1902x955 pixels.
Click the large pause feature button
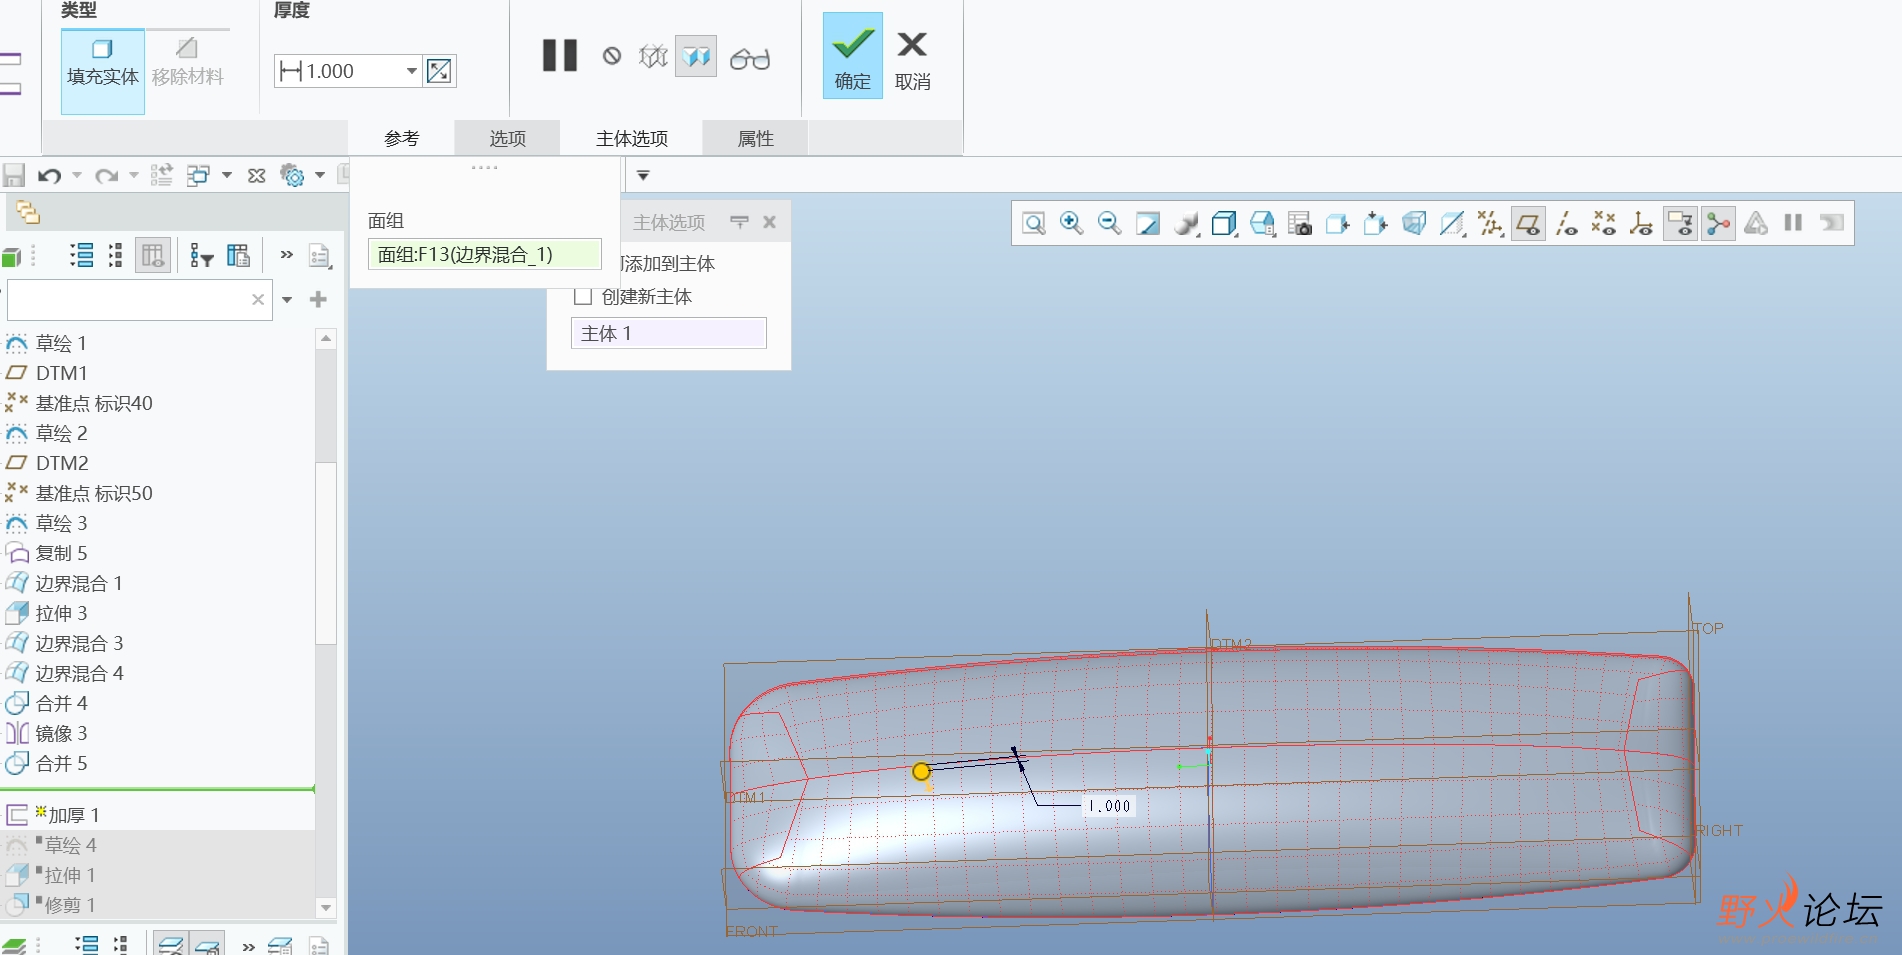pos(560,56)
